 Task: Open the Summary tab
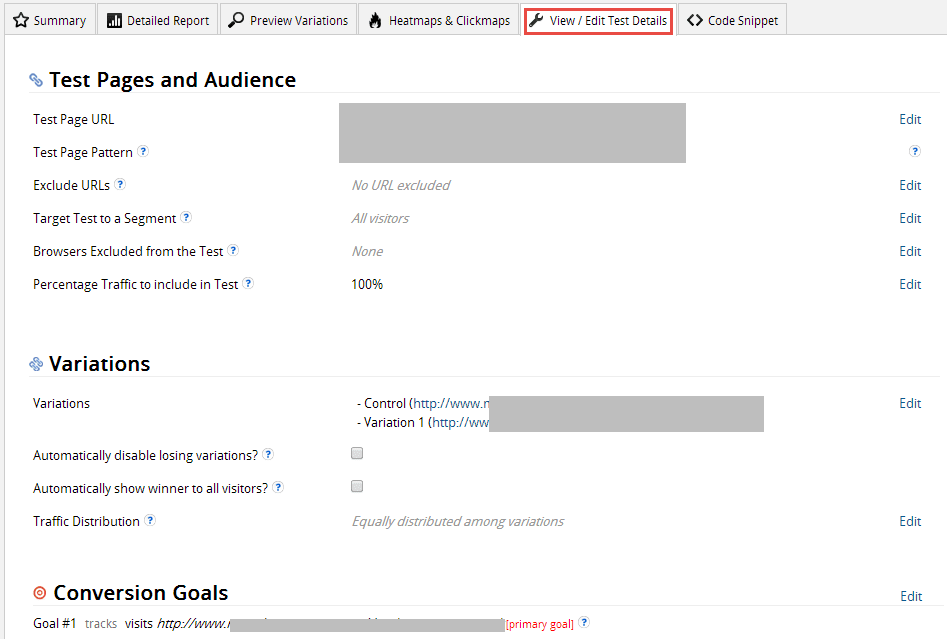coord(50,20)
